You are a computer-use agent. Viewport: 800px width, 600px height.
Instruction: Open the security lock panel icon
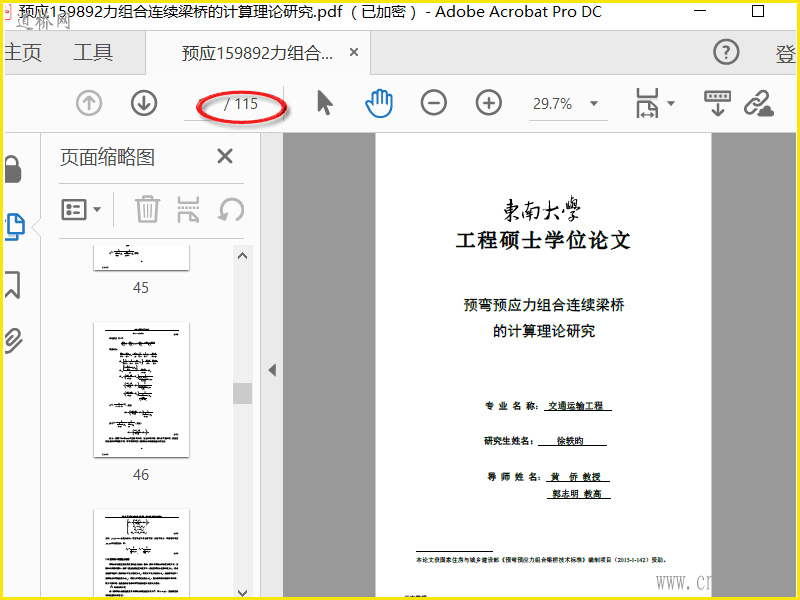pyautogui.click(x=13, y=169)
